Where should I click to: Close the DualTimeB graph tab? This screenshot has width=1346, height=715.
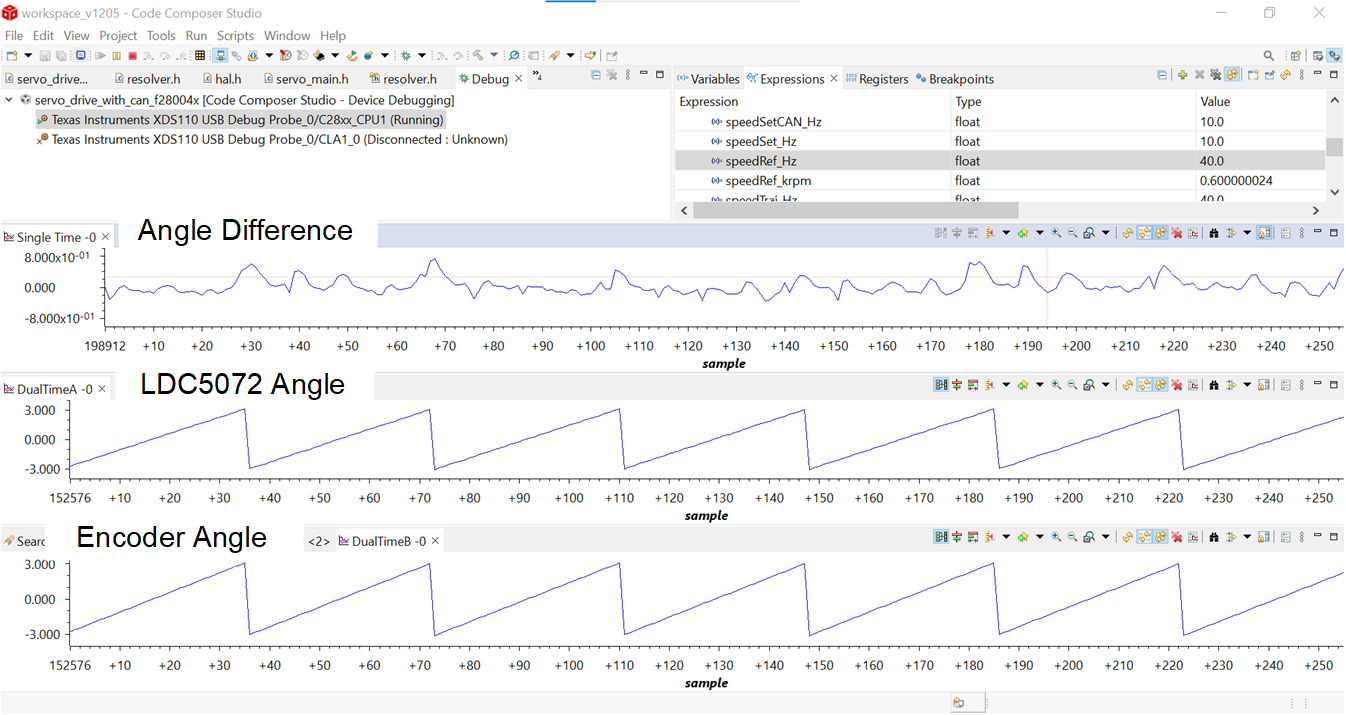tap(436, 541)
